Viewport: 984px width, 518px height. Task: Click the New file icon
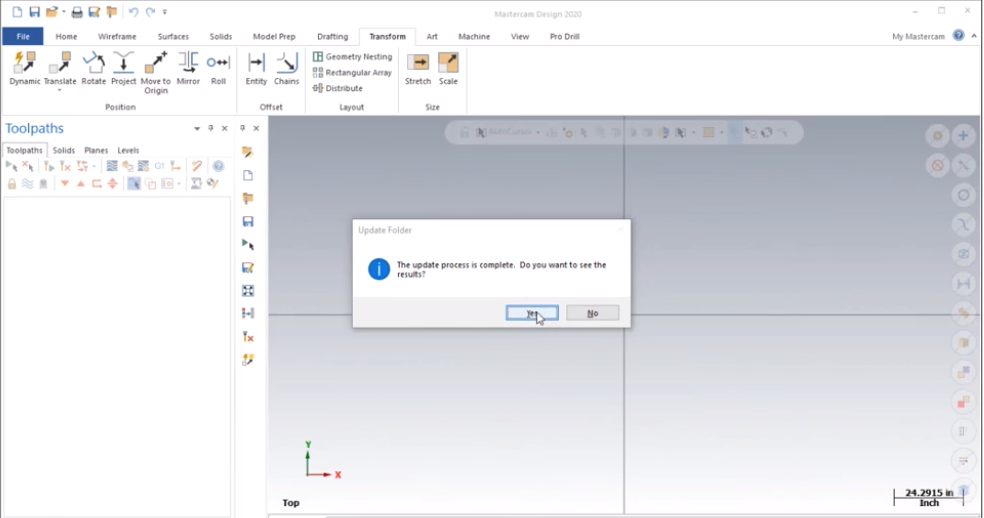[17, 12]
